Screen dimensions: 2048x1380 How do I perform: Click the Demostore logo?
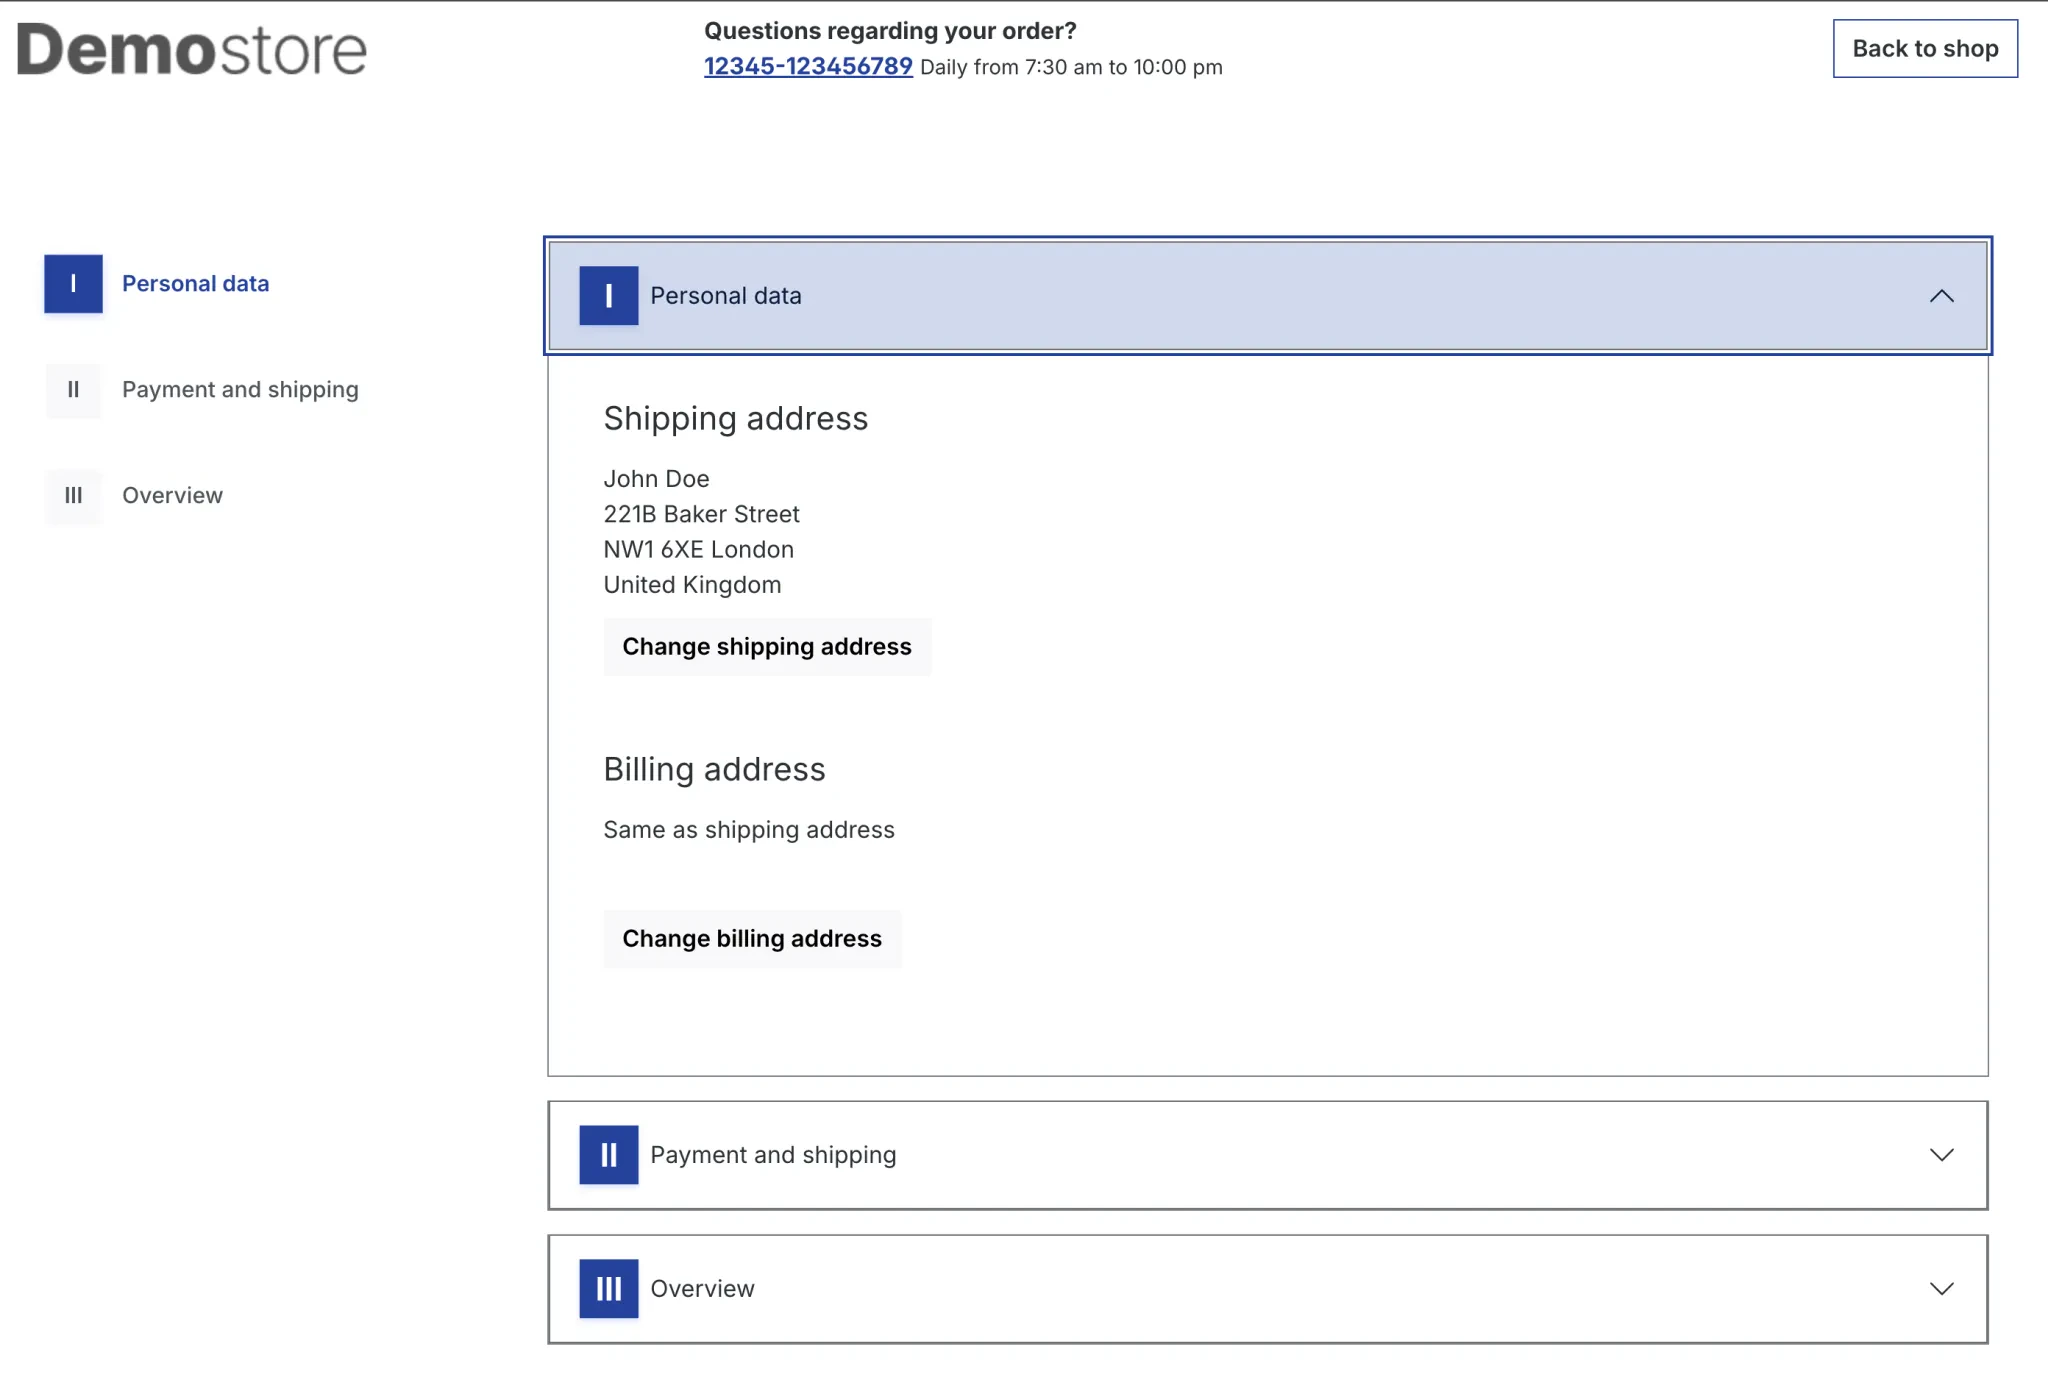click(x=192, y=50)
